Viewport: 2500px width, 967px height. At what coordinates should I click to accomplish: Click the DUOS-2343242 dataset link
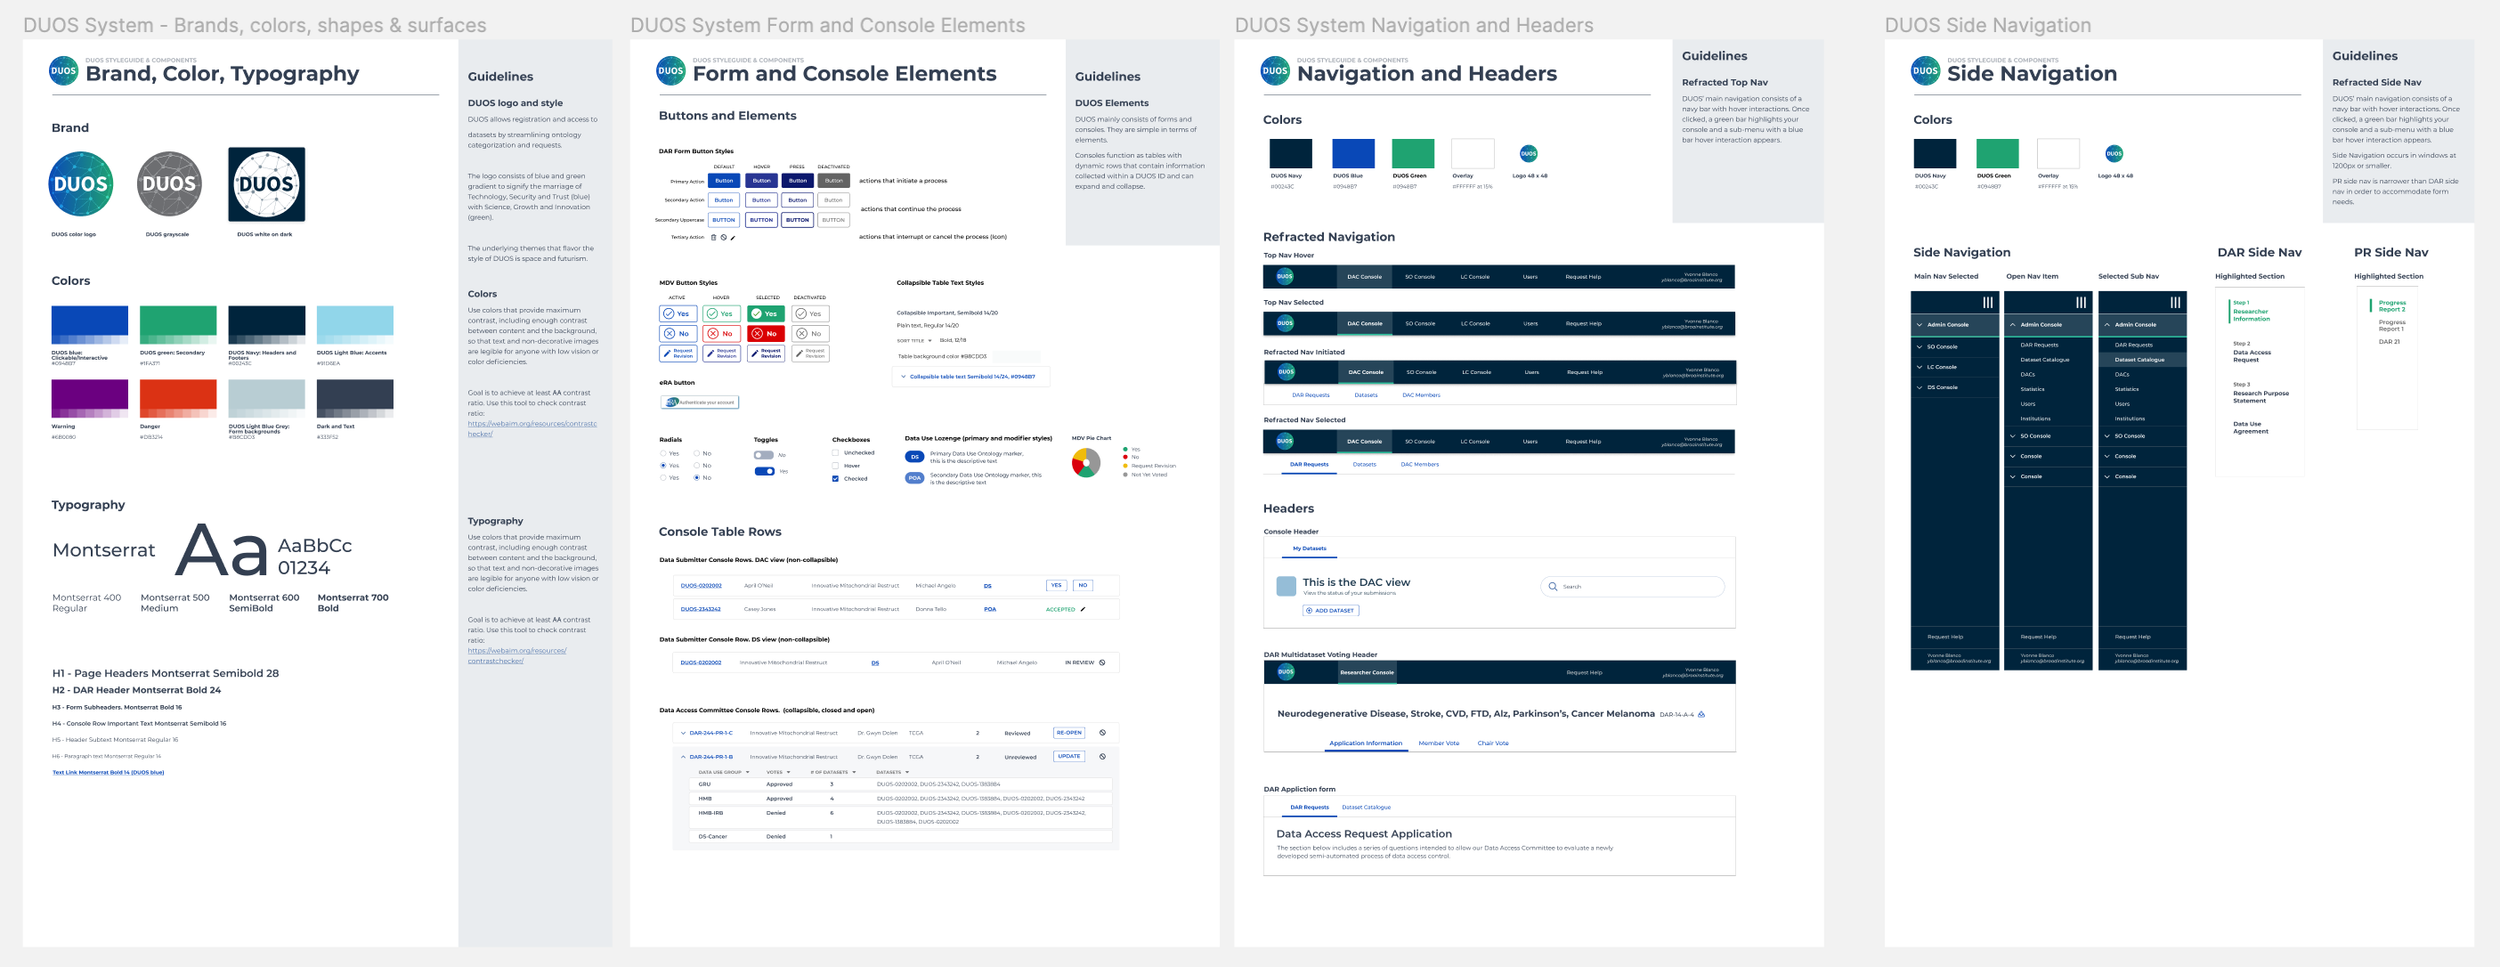point(701,609)
